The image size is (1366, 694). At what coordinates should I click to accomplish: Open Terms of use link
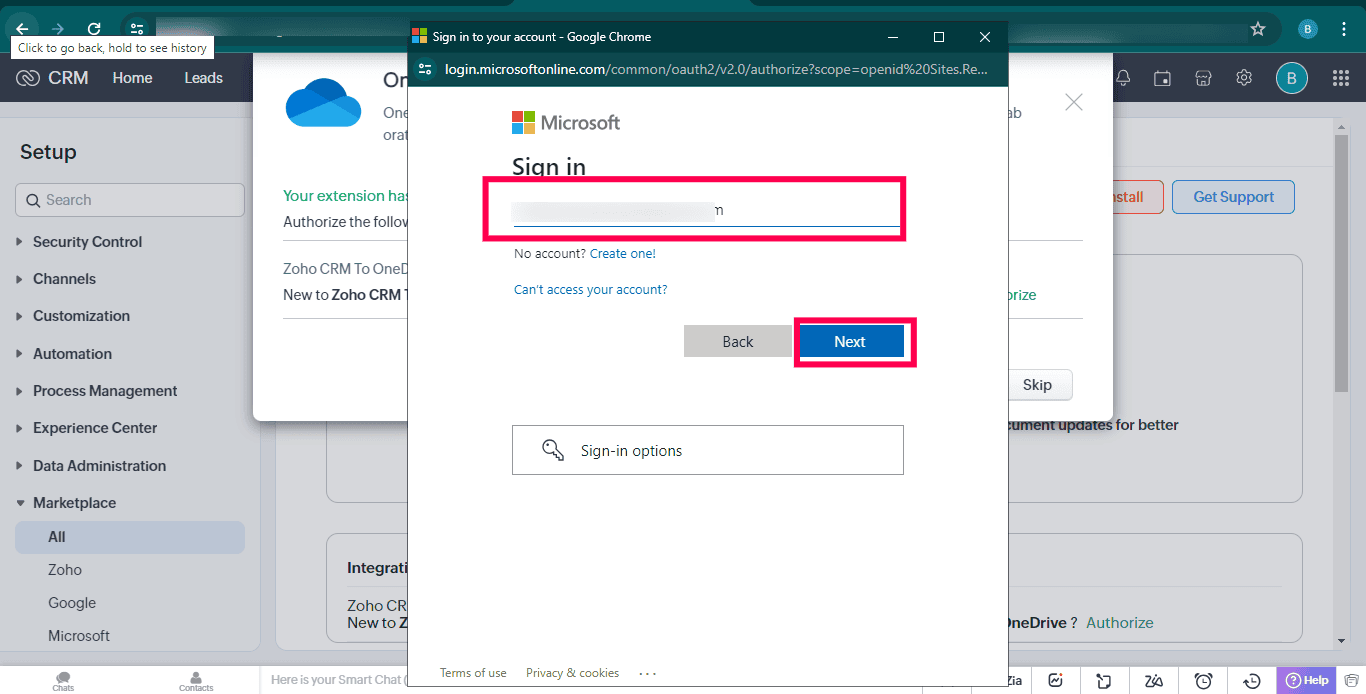(473, 673)
